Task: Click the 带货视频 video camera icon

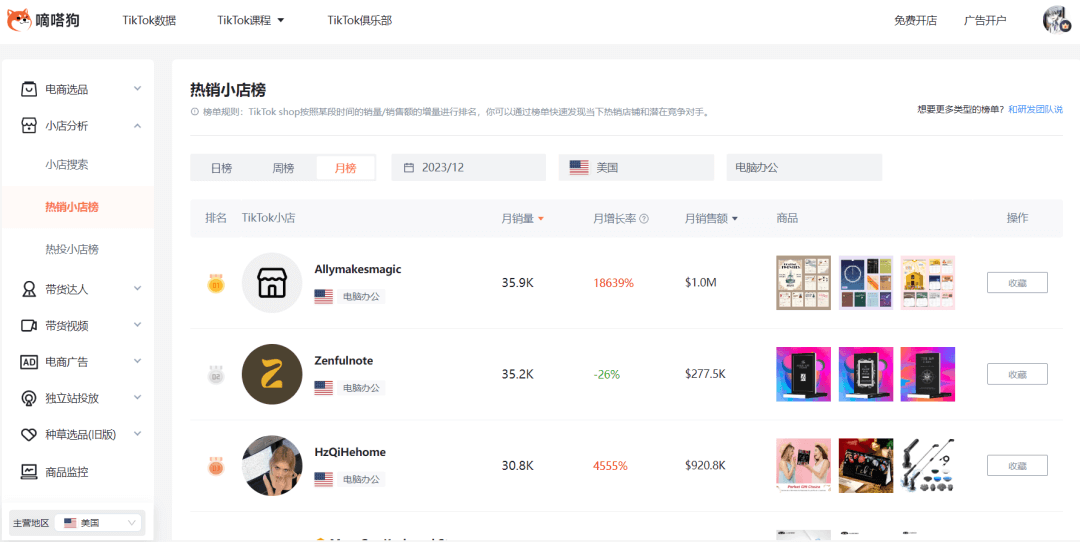Action: (29, 326)
